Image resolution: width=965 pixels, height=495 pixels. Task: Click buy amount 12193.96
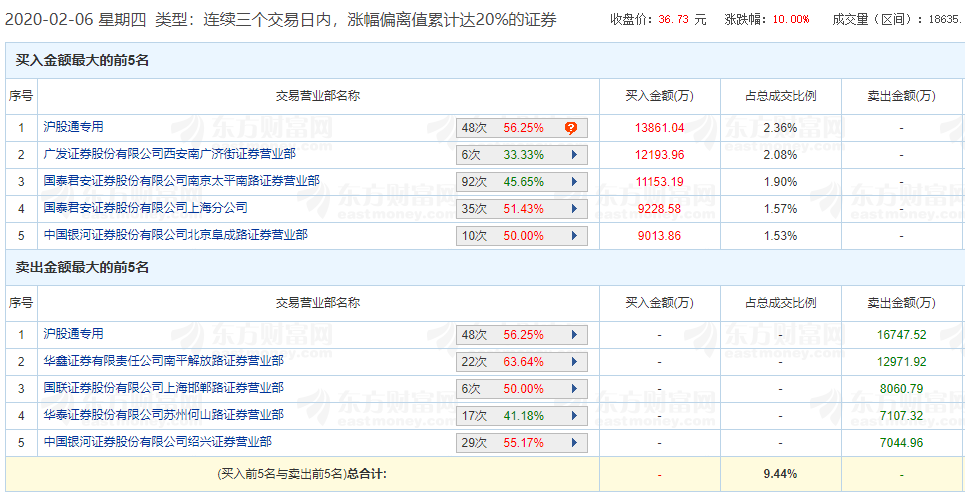(660, 155)
